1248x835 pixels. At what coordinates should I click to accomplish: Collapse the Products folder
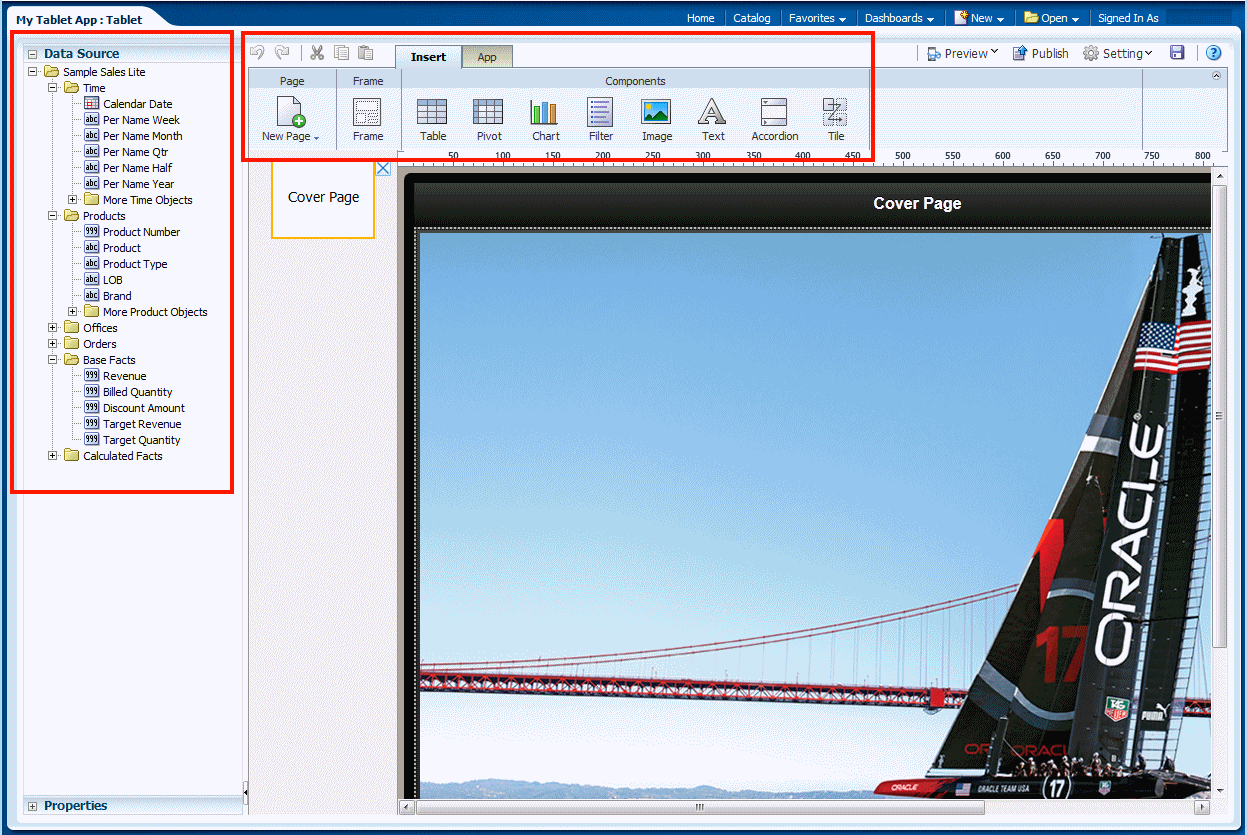pos(53,216)
